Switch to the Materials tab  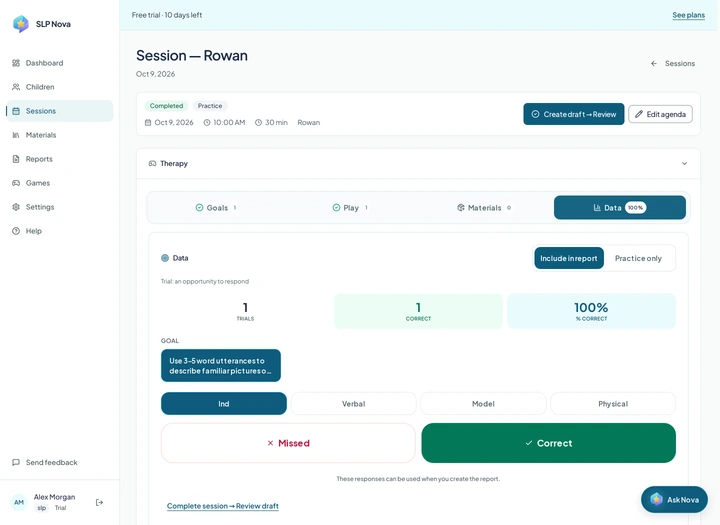coord(484,208)
